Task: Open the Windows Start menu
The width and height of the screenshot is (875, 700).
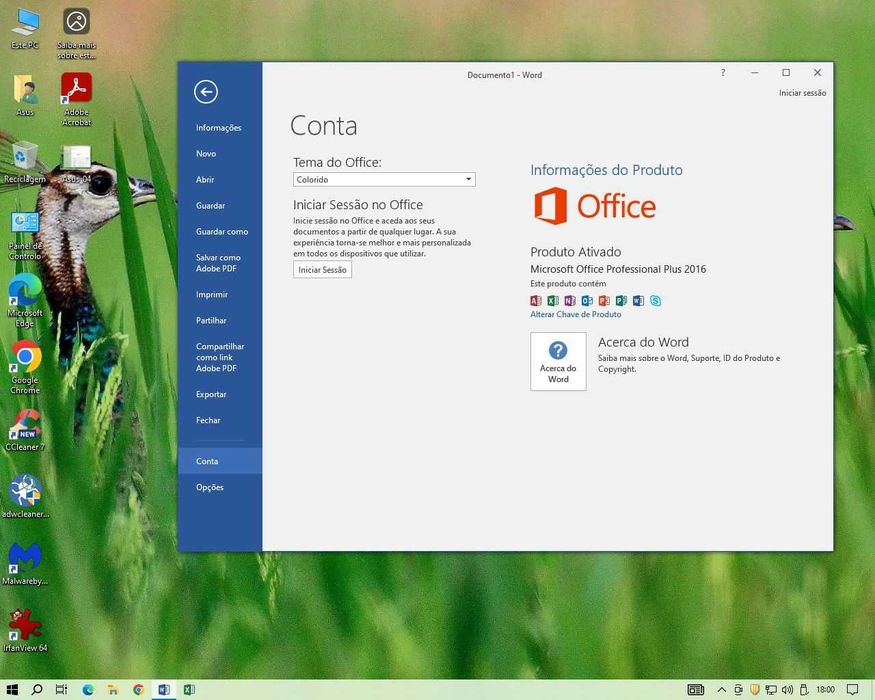Action: click(x=12, y=689)
